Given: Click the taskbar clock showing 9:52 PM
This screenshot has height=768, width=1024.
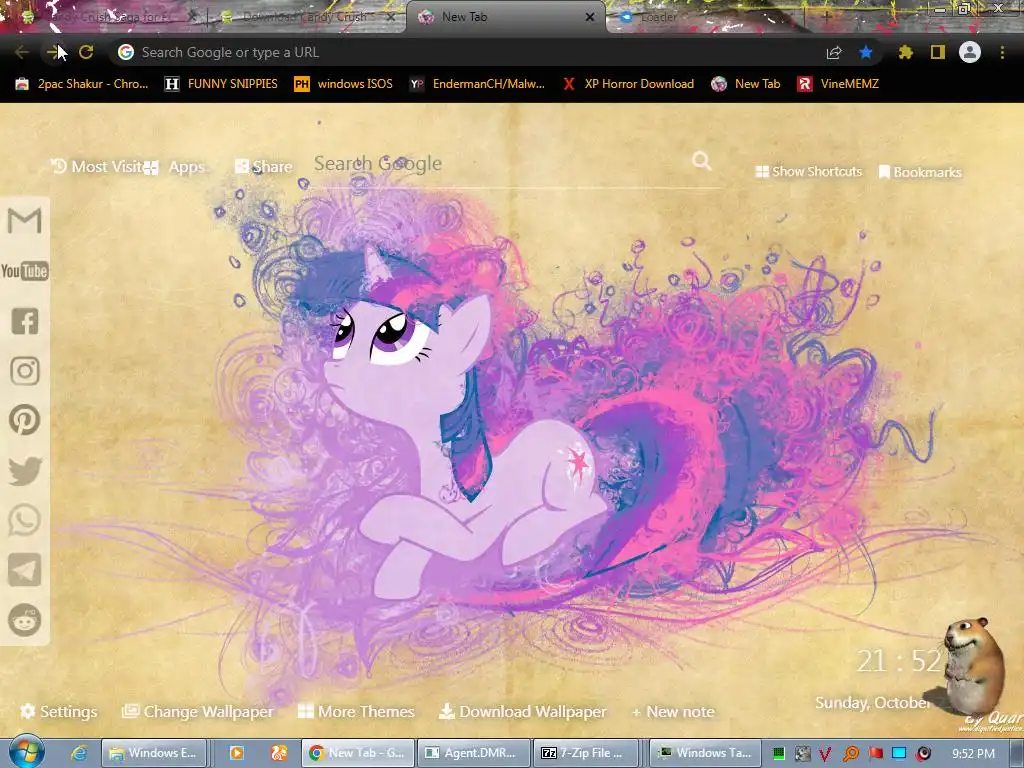Looking at the screenshot, I should 973,754.
